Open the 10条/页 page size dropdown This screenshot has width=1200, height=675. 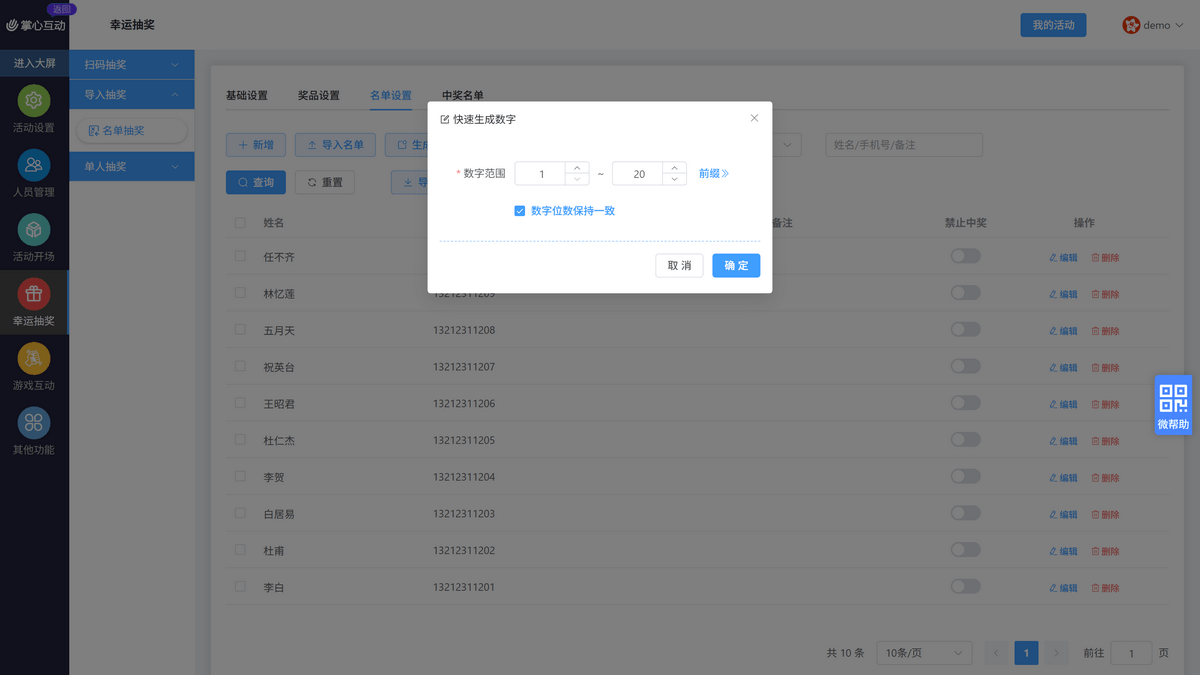click(x=924, y=653)
